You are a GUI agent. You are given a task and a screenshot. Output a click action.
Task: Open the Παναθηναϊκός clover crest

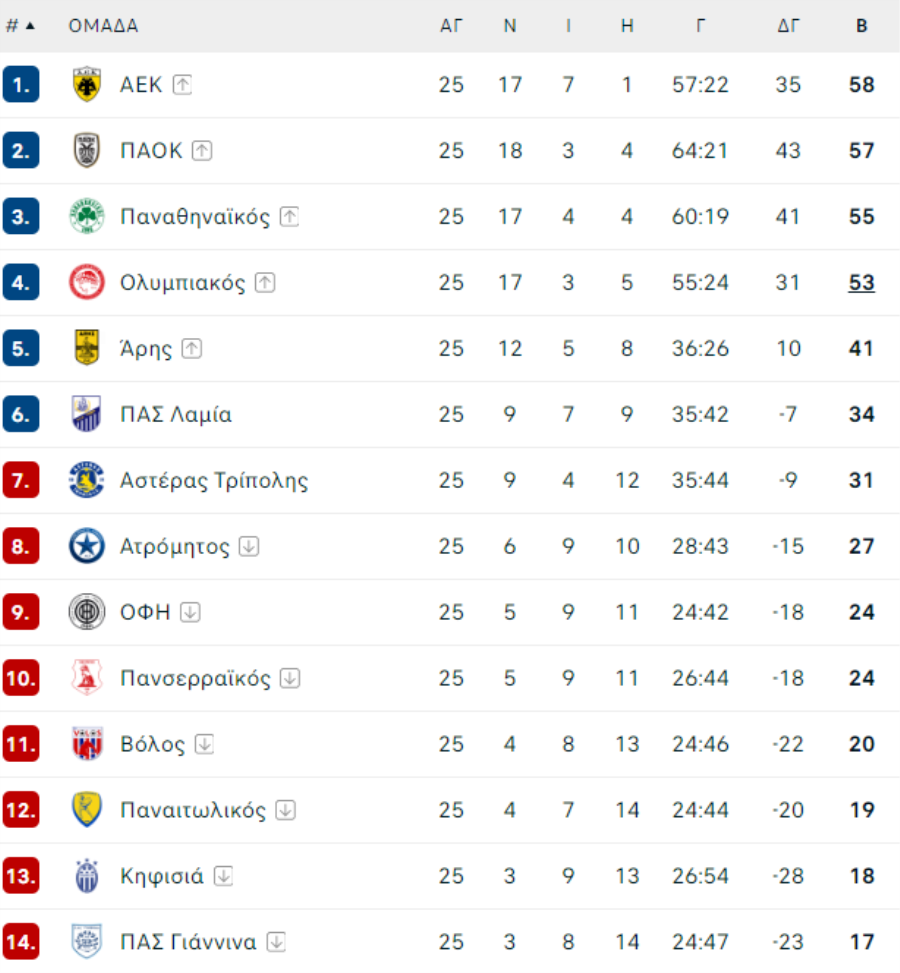click(x=87, y=217)
